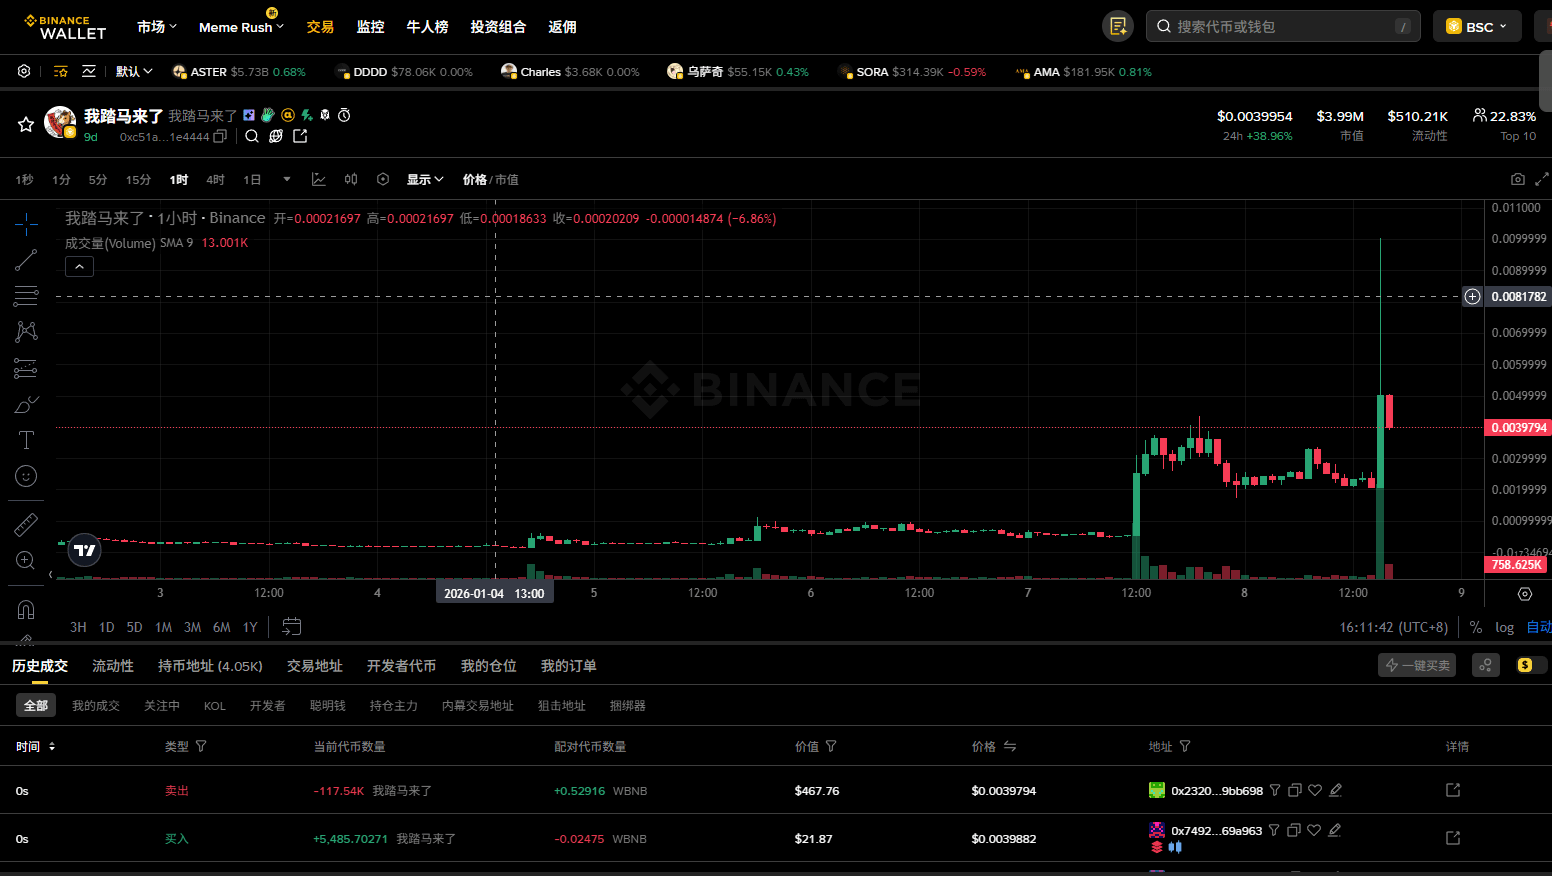Image resolution: width=1552 pixels, height=876 pixels.
Task: Toggle the percent price scale
Action: (1476, 627)
